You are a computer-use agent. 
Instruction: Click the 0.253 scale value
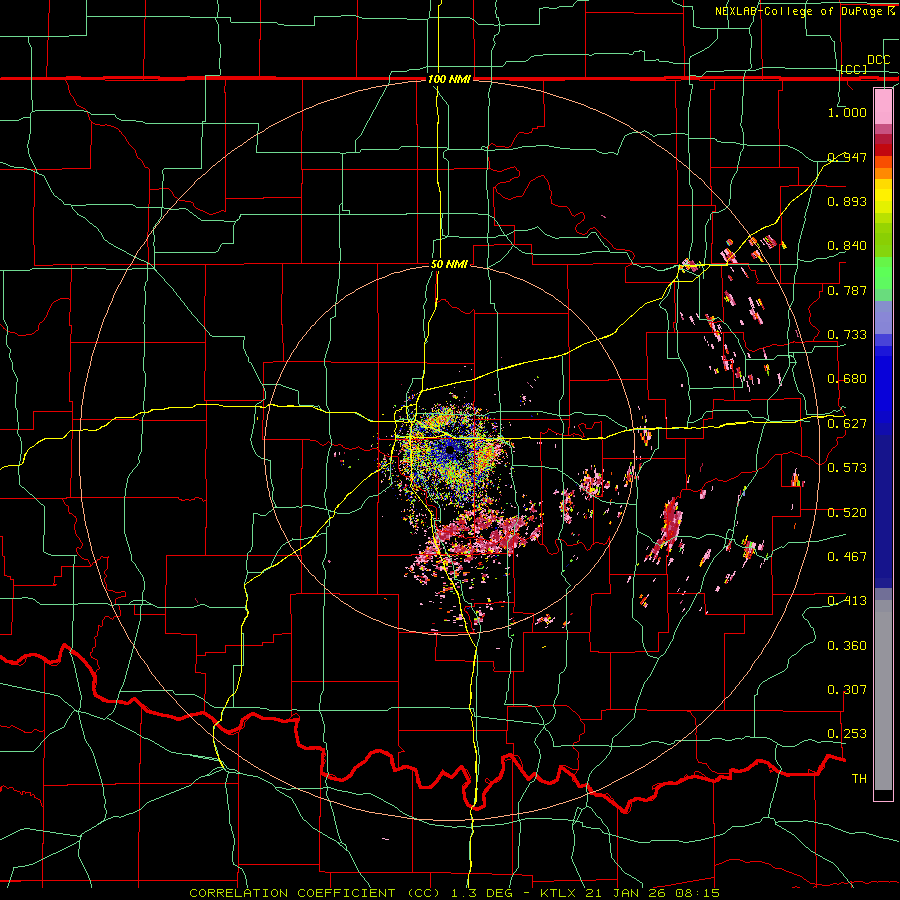(x=847, y=734)
